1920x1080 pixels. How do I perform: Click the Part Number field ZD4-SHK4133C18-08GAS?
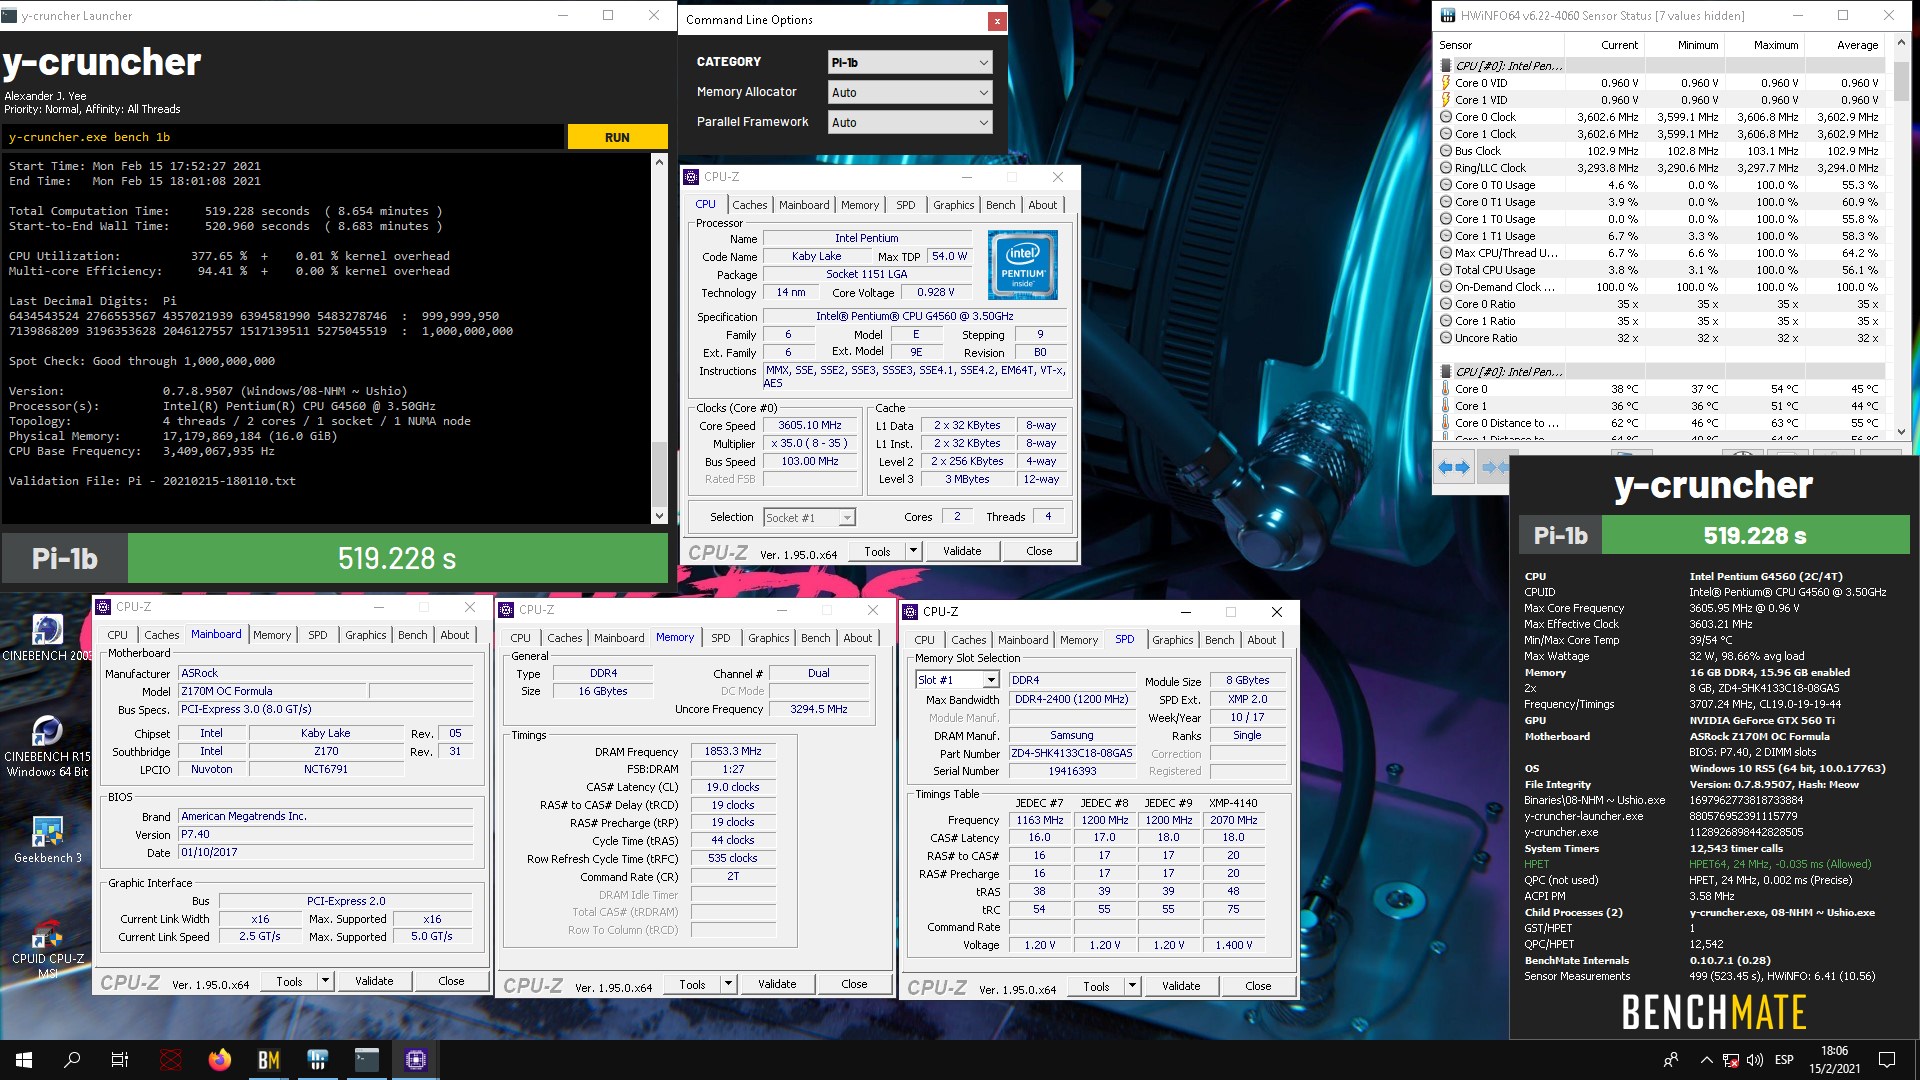1072,754
